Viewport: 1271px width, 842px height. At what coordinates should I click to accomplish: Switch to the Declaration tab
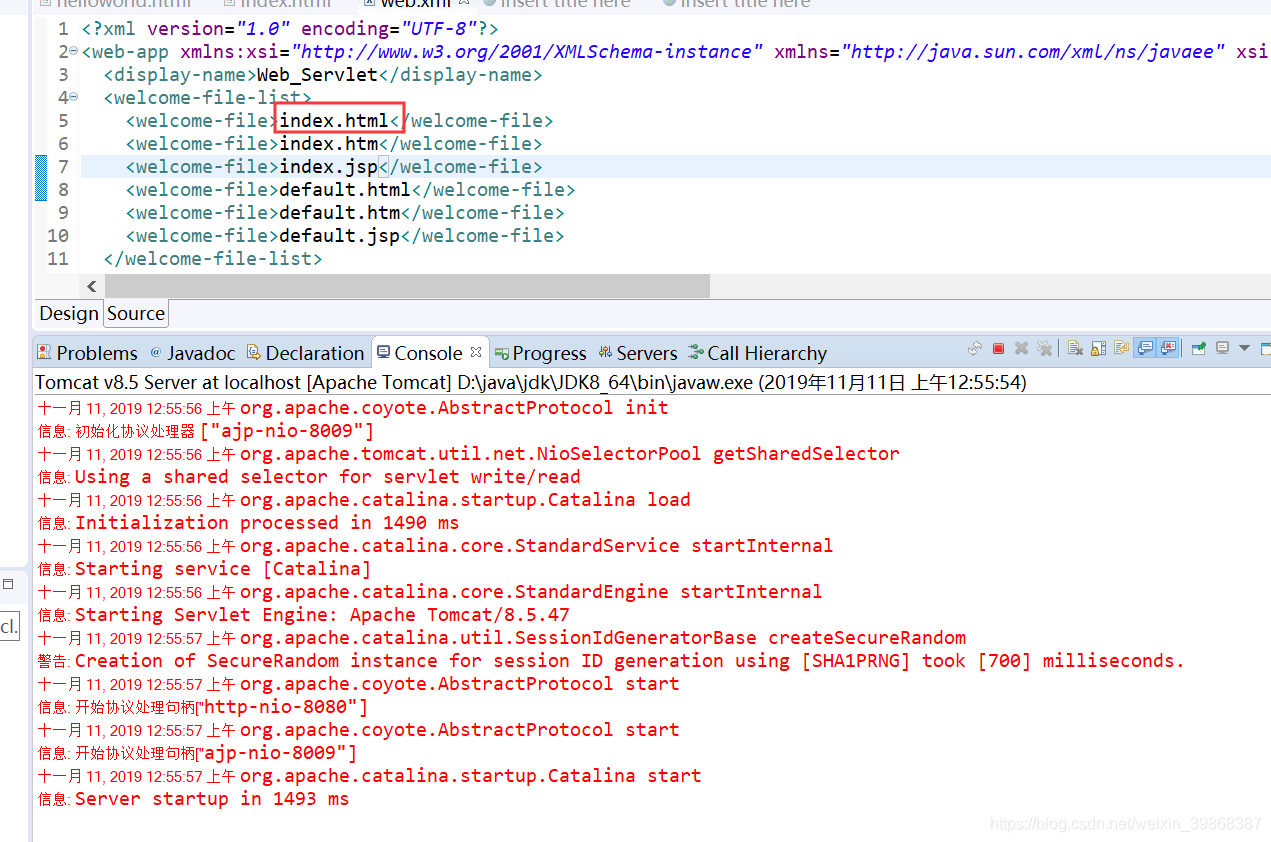point(306,353)
